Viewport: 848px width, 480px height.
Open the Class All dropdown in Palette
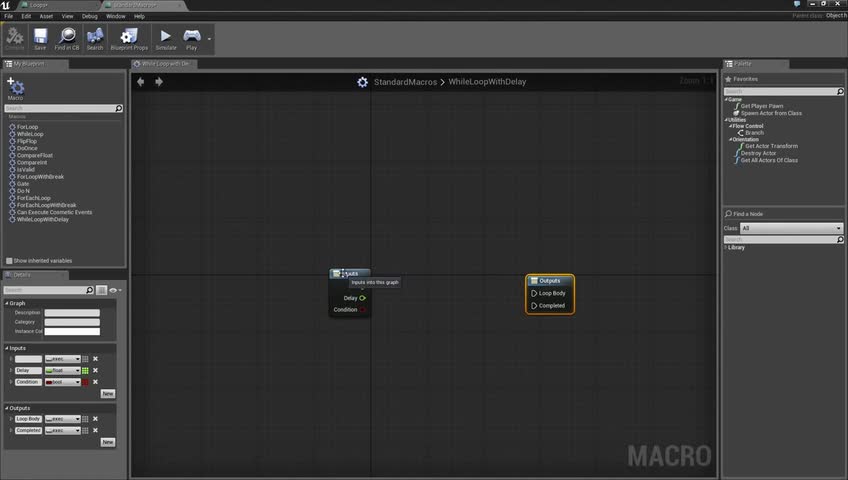tap(791, 228)
